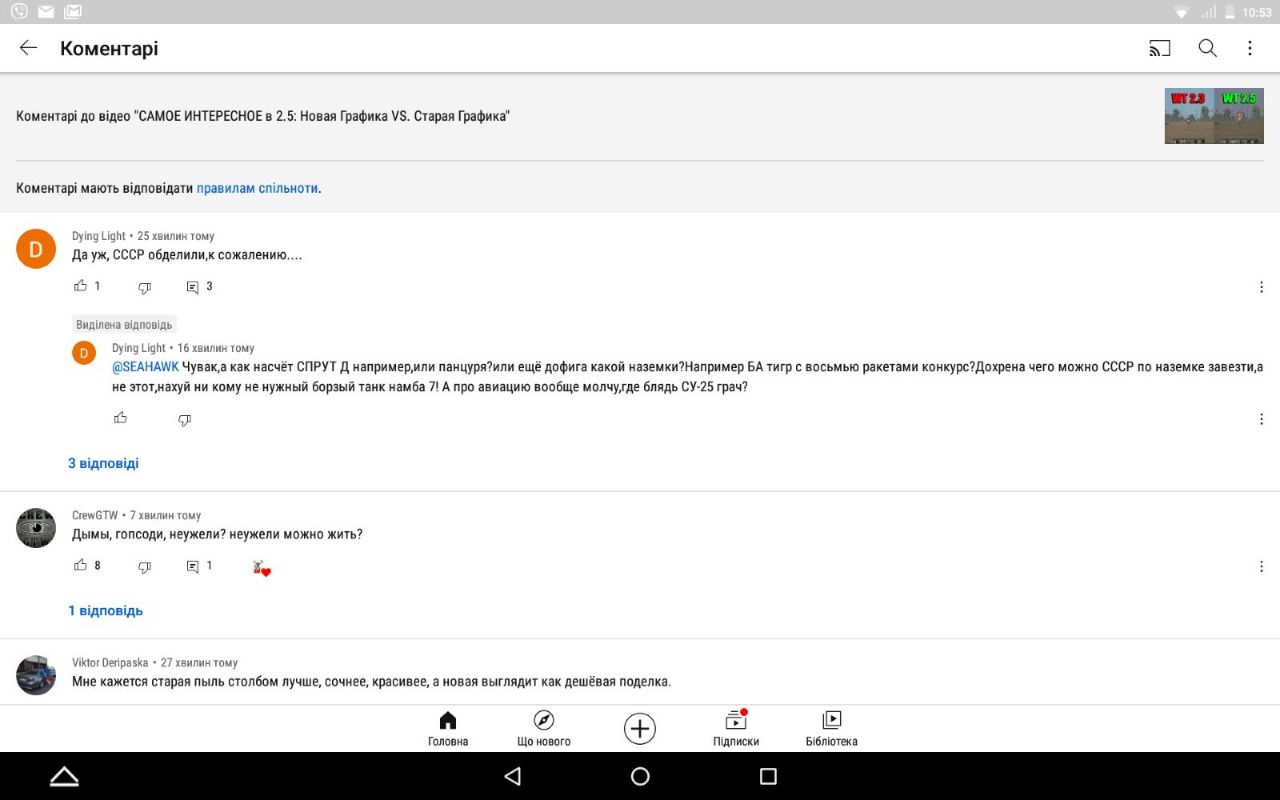Open options menu for CrewGTW's comment
This screenshot has height=800, width=1280.
pyautogui.click(x=1262, y=566)
